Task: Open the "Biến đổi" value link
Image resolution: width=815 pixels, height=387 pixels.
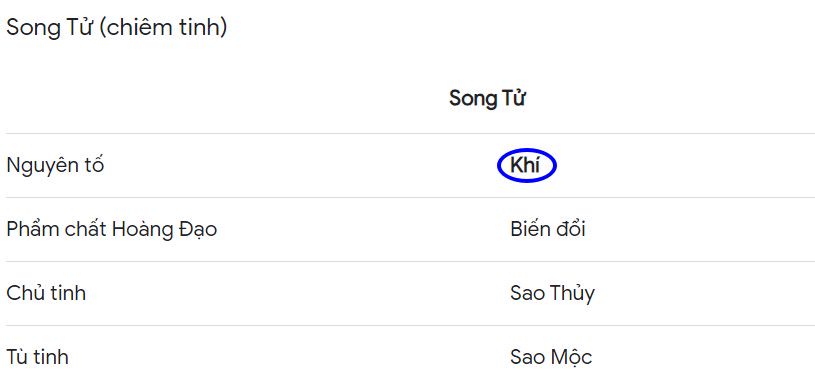Action: (548, 229)
